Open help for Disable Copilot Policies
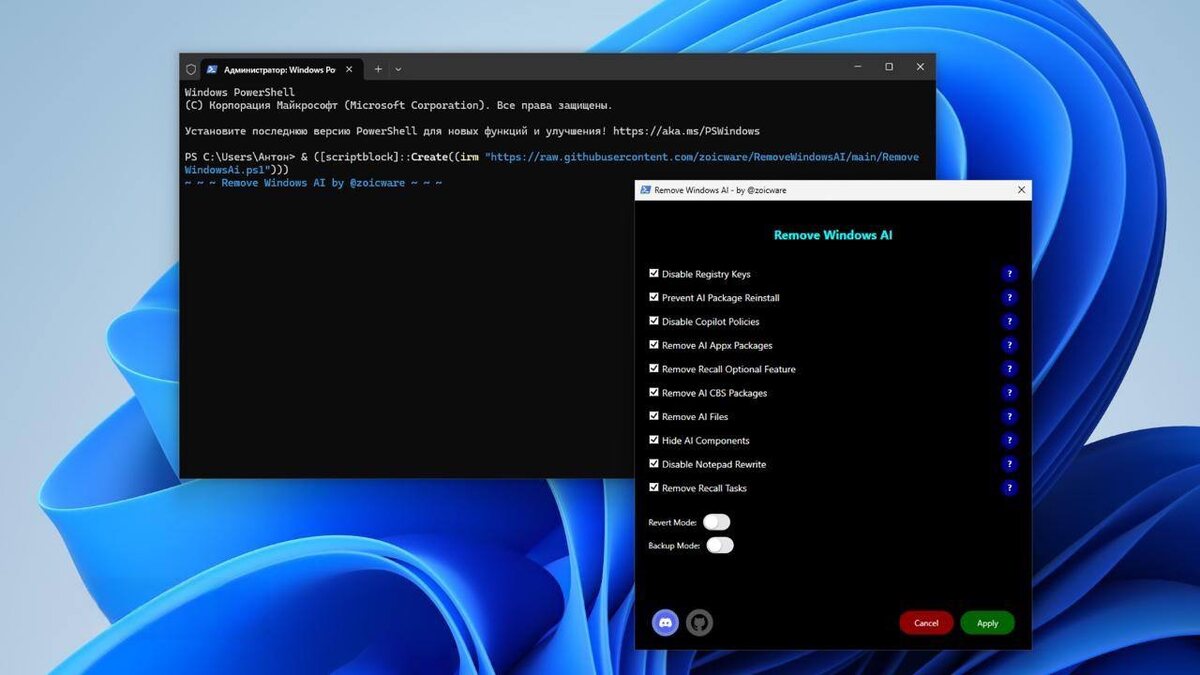The width and height of the screenshot is (1200, 675). (x=1009, y=322)
